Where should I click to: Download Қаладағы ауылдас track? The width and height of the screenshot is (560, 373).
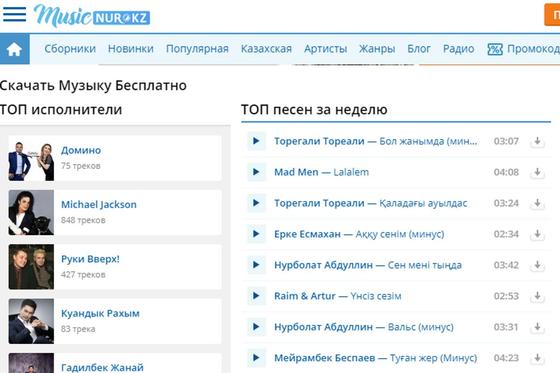(537, 203)
